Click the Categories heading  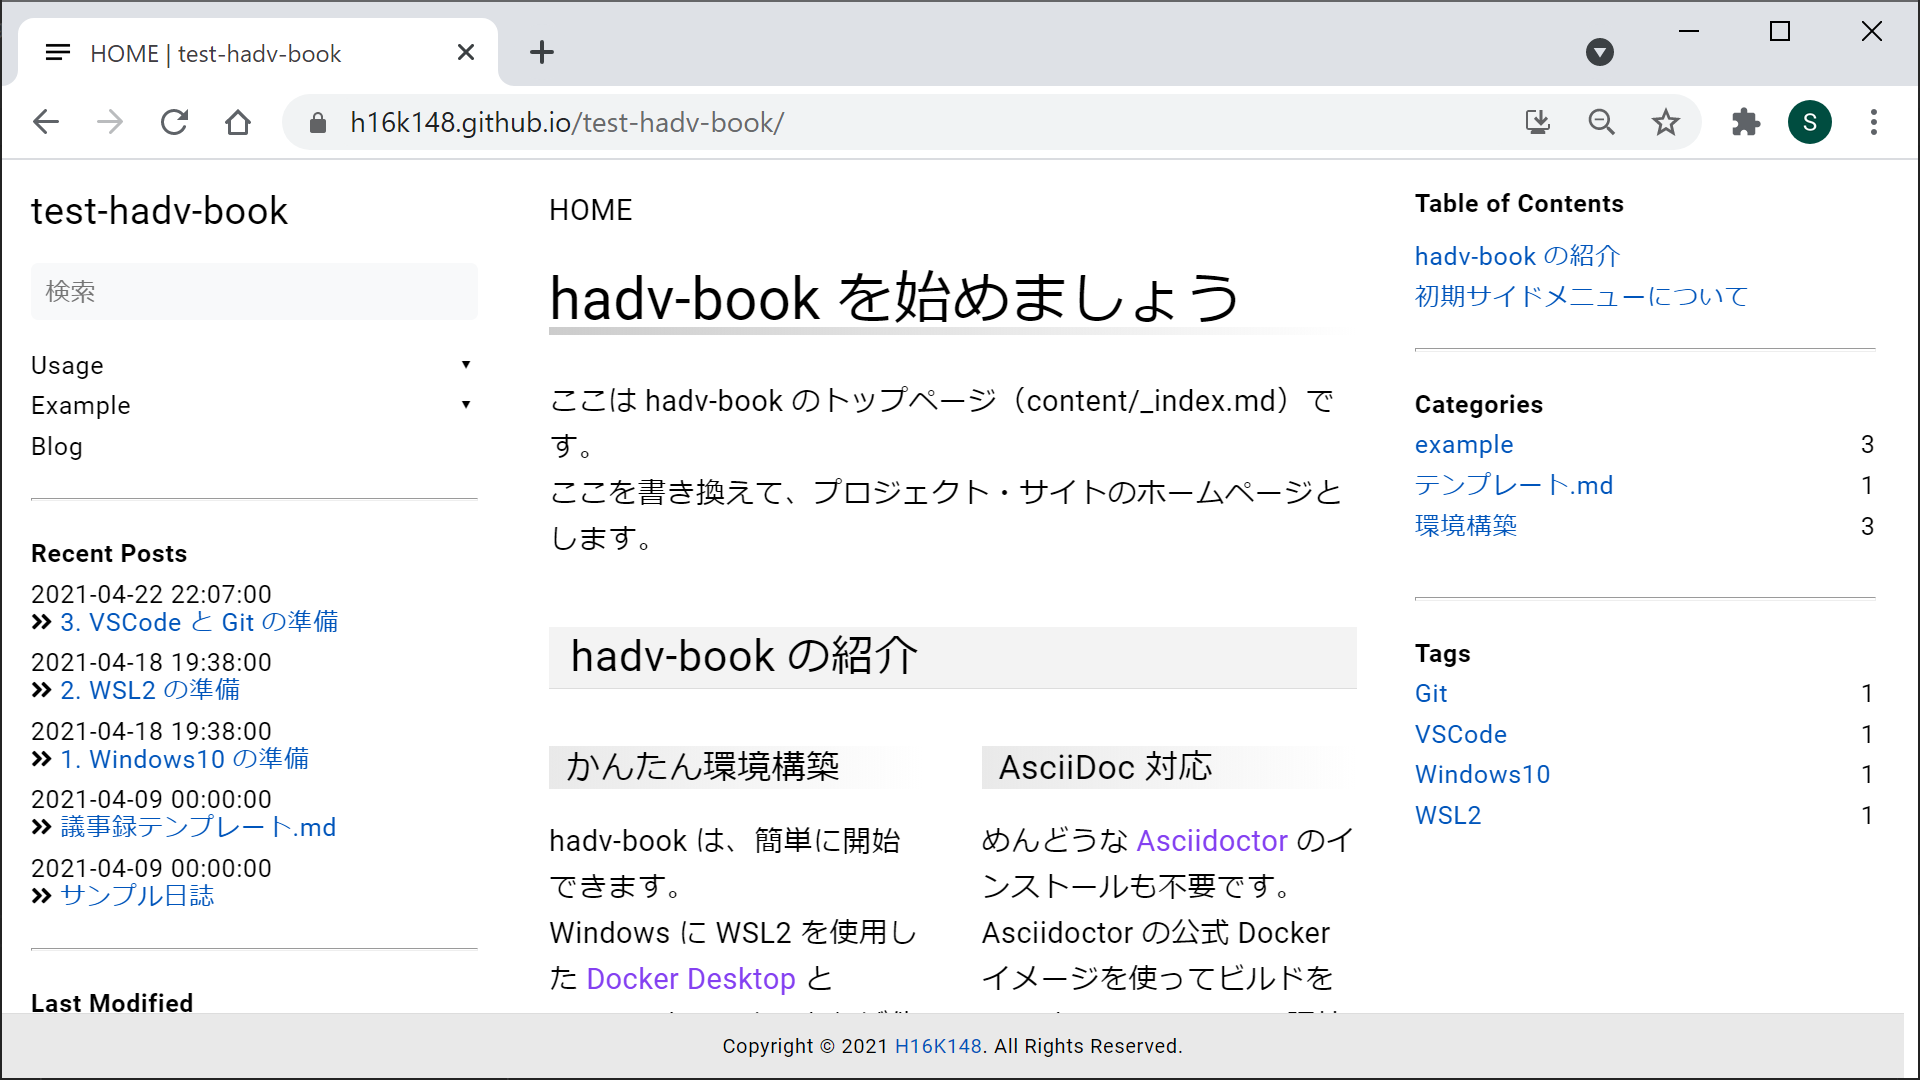pos(1478,404)
